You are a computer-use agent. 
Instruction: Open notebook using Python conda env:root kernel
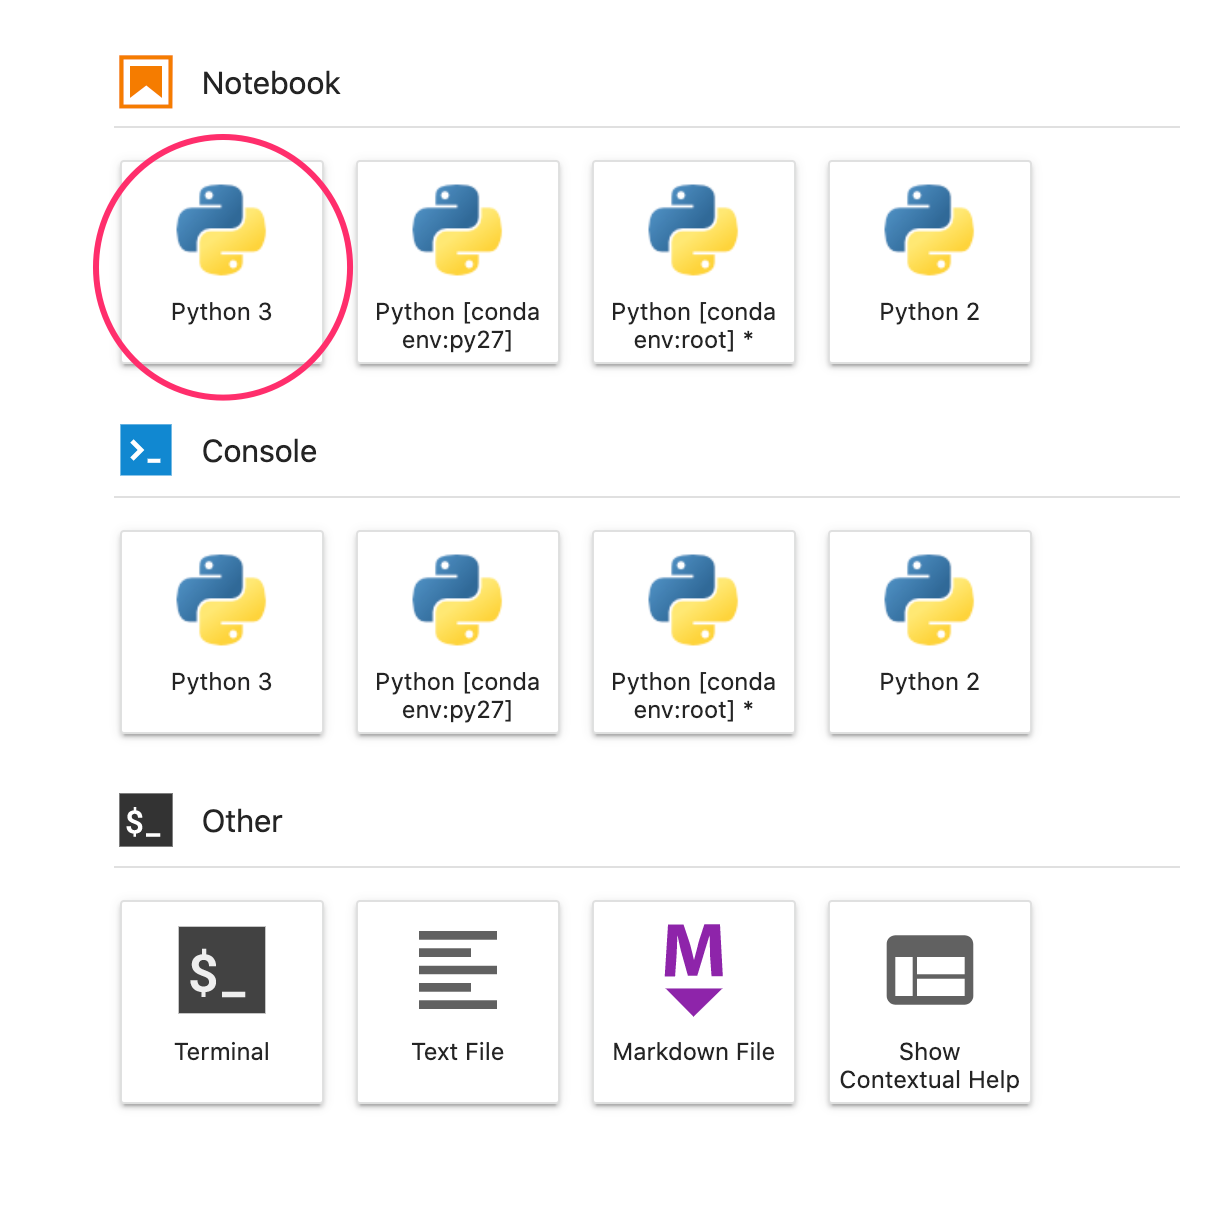tap(693, 262)
